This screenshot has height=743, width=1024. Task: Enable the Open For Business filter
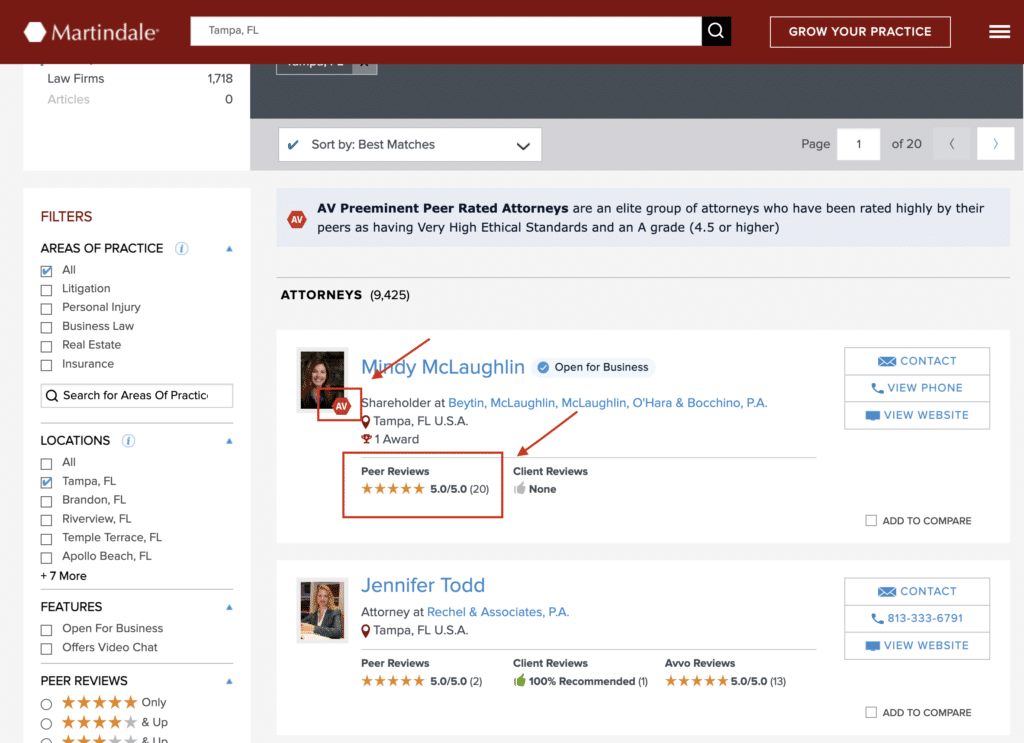(x=46, y=629)
